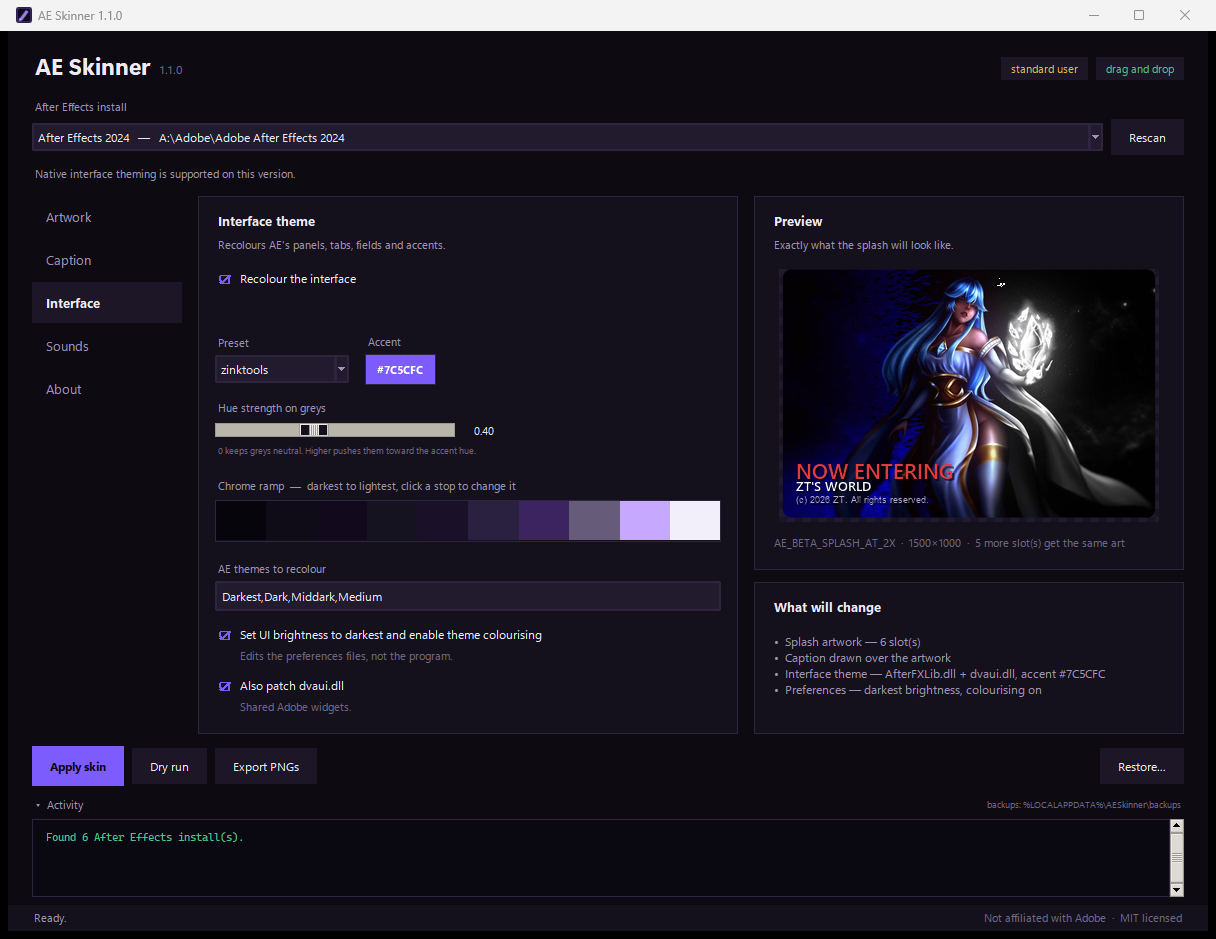Click the Restore... button

click(x=1142, y=767)
